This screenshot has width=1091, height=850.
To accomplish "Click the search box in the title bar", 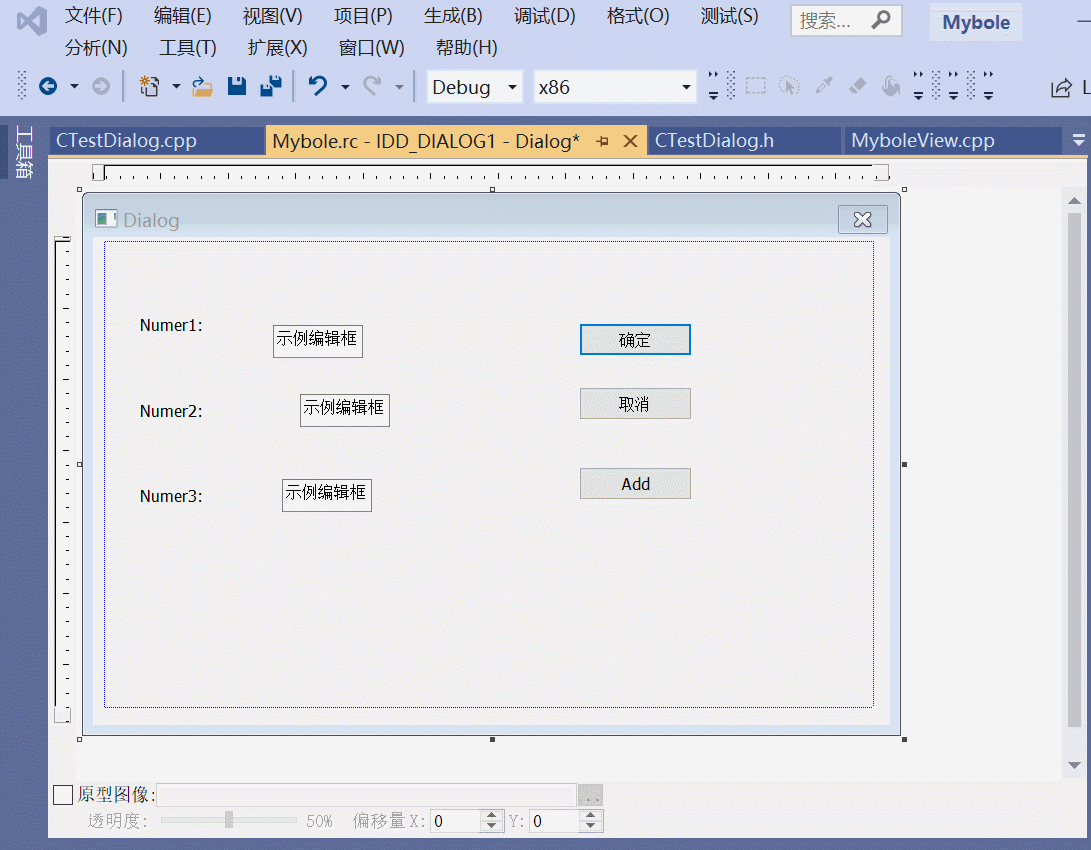I will 846,21.
